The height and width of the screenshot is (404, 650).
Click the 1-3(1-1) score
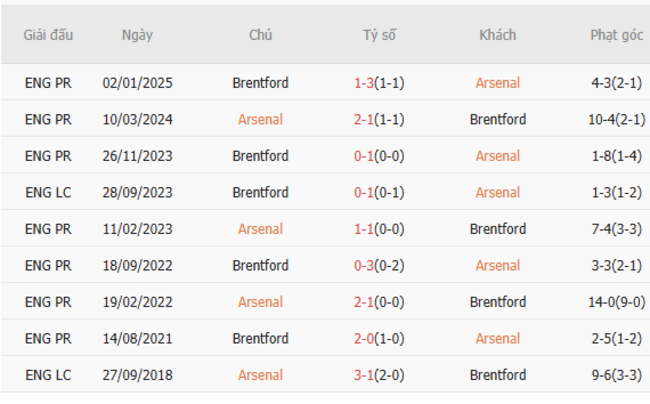(x=379, y=83)
